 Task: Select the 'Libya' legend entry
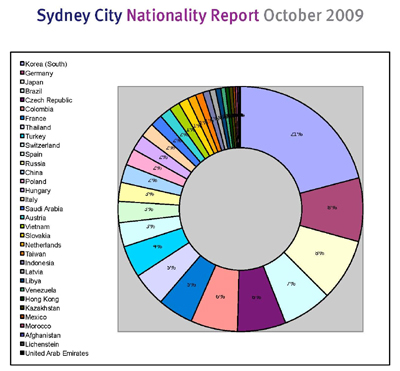[33, 281]
